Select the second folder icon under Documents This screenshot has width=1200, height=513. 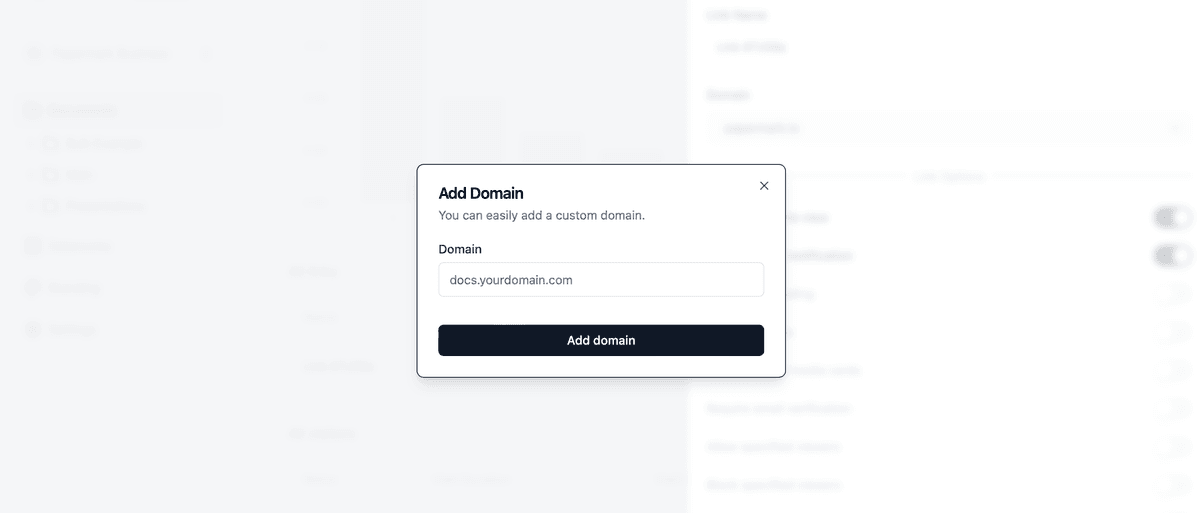[51, 175]
